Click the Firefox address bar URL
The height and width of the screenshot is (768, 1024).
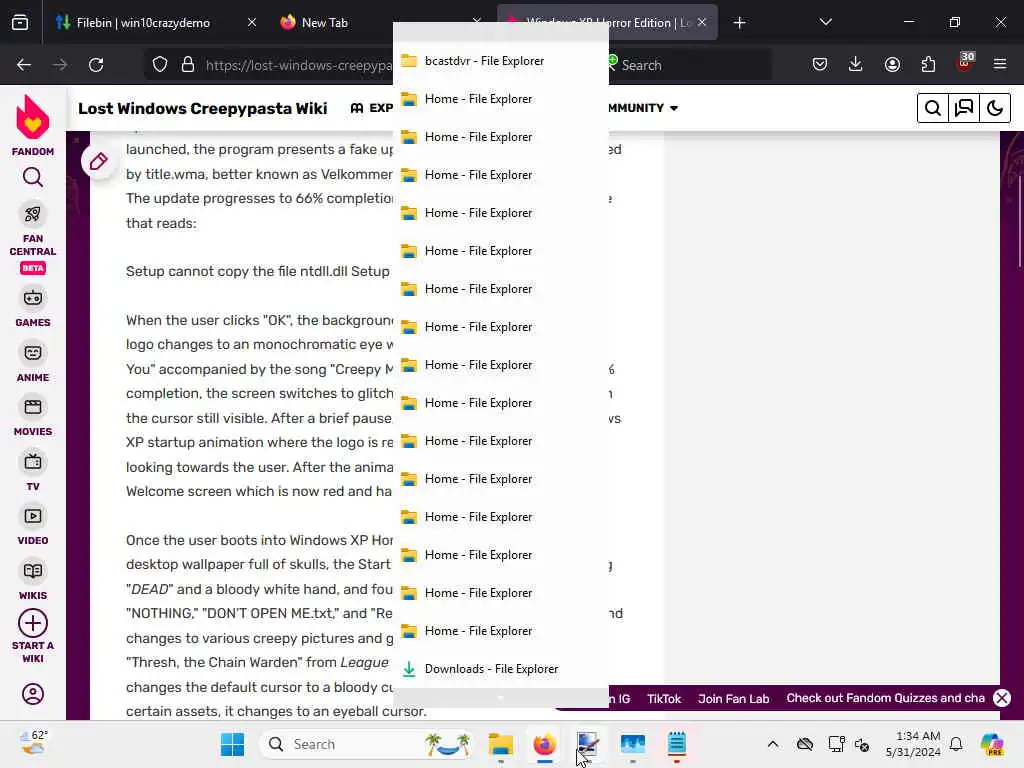coord(298,65)
